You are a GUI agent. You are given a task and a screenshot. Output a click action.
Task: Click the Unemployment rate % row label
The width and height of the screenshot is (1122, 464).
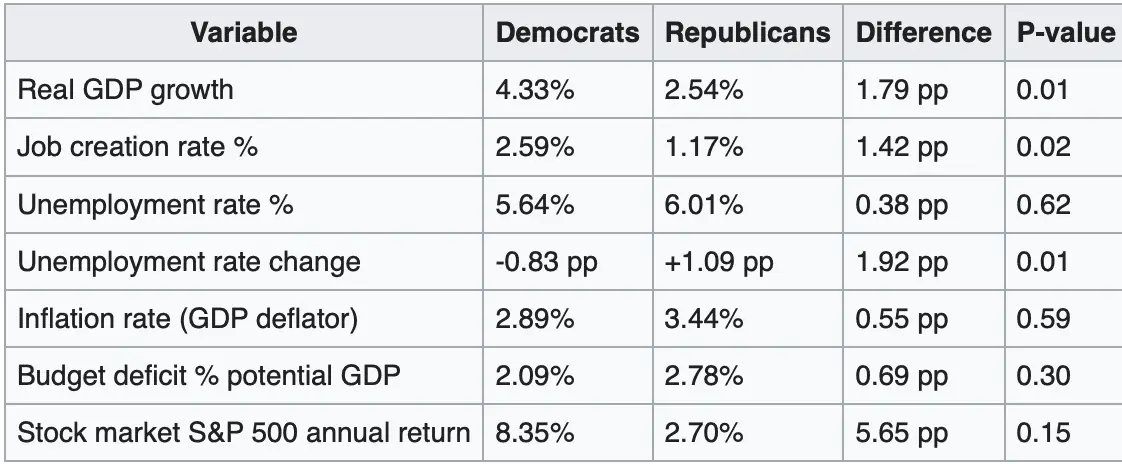pyautogui.click(x=147, y=206)
